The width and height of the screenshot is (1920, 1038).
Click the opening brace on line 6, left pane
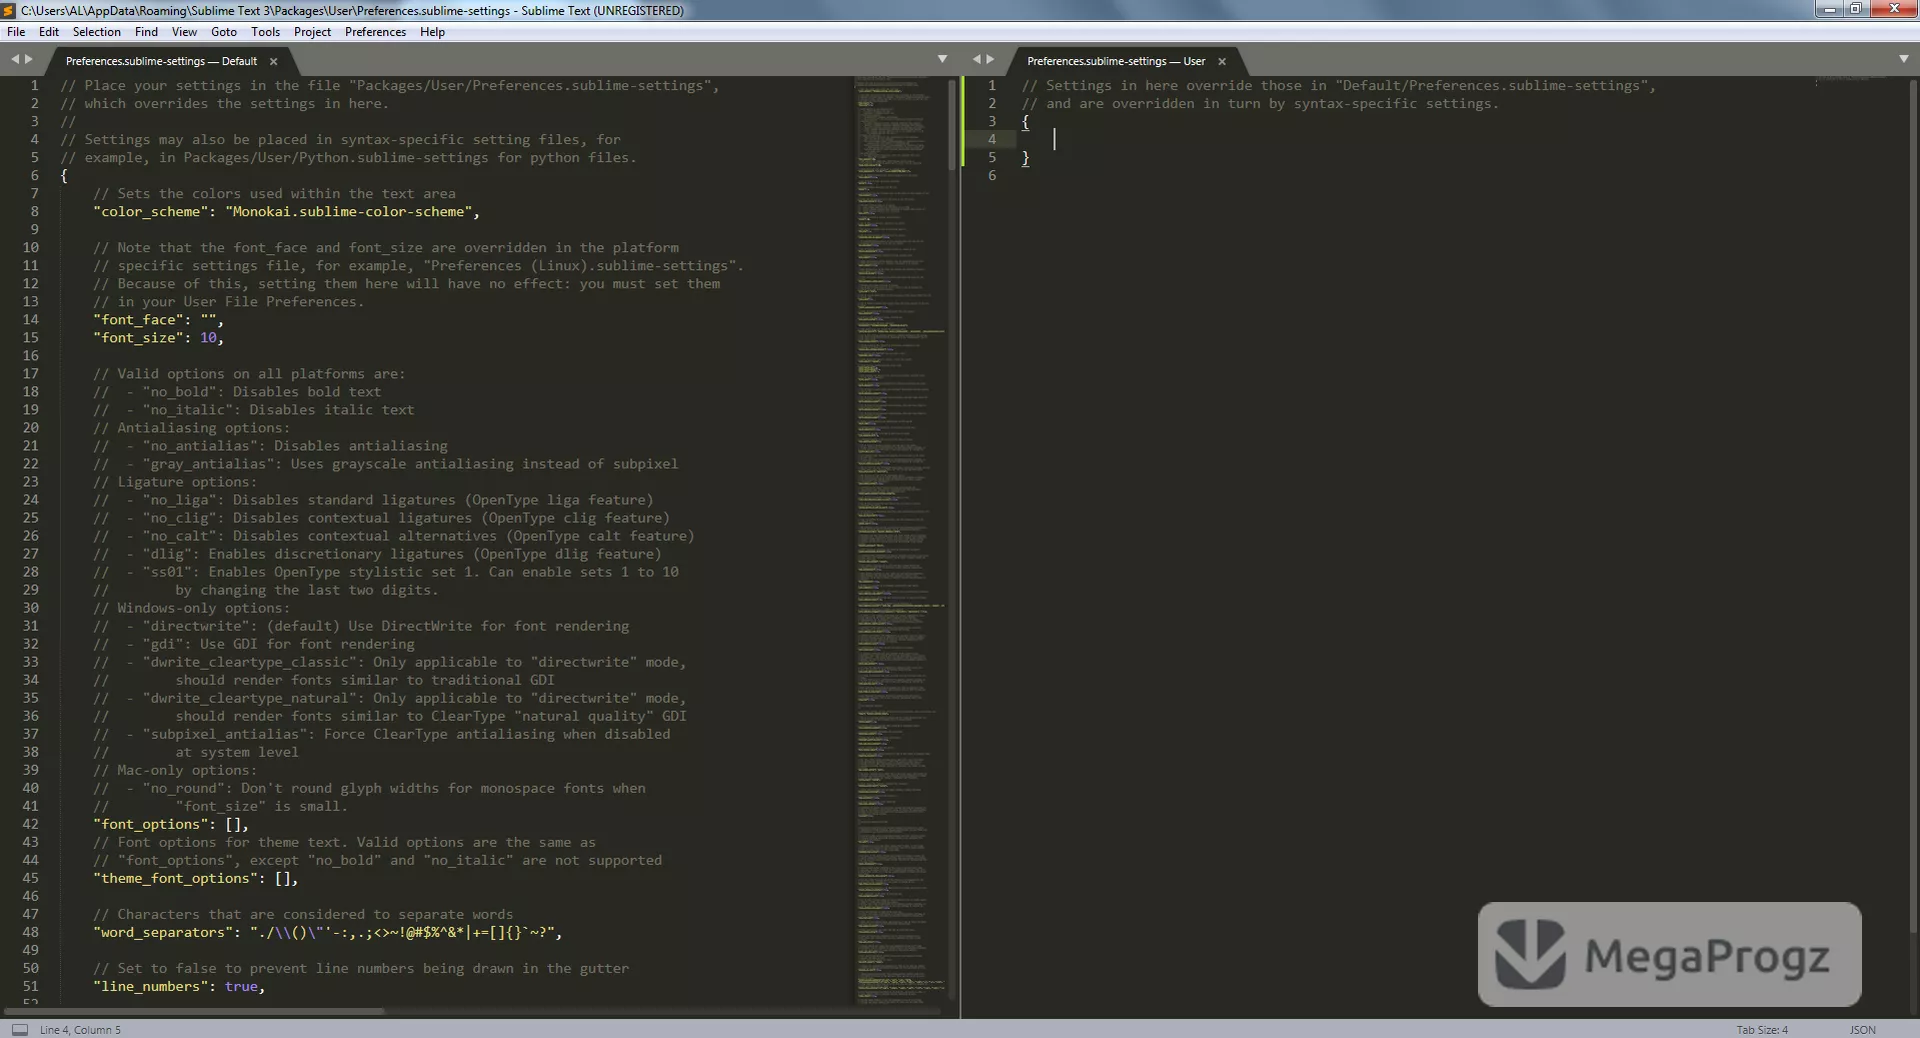[x=64, y=176]
